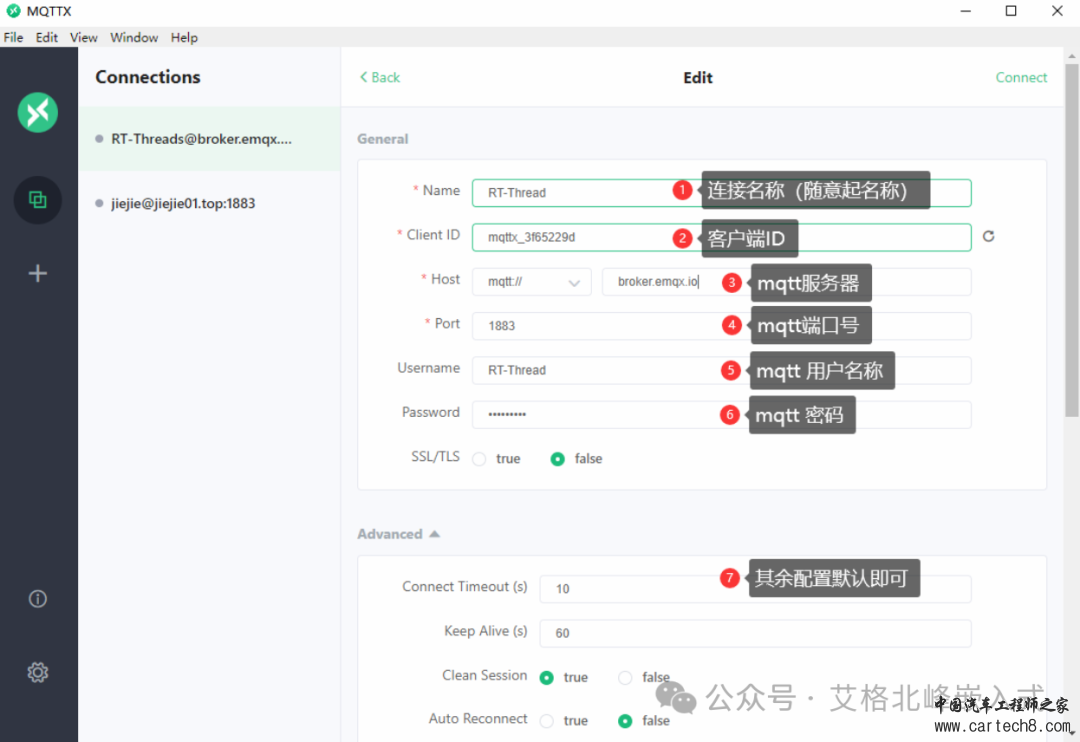Click the Name input field
Image resolution: width=1080 pixels, height=742 pixels.
click(721, 193)
